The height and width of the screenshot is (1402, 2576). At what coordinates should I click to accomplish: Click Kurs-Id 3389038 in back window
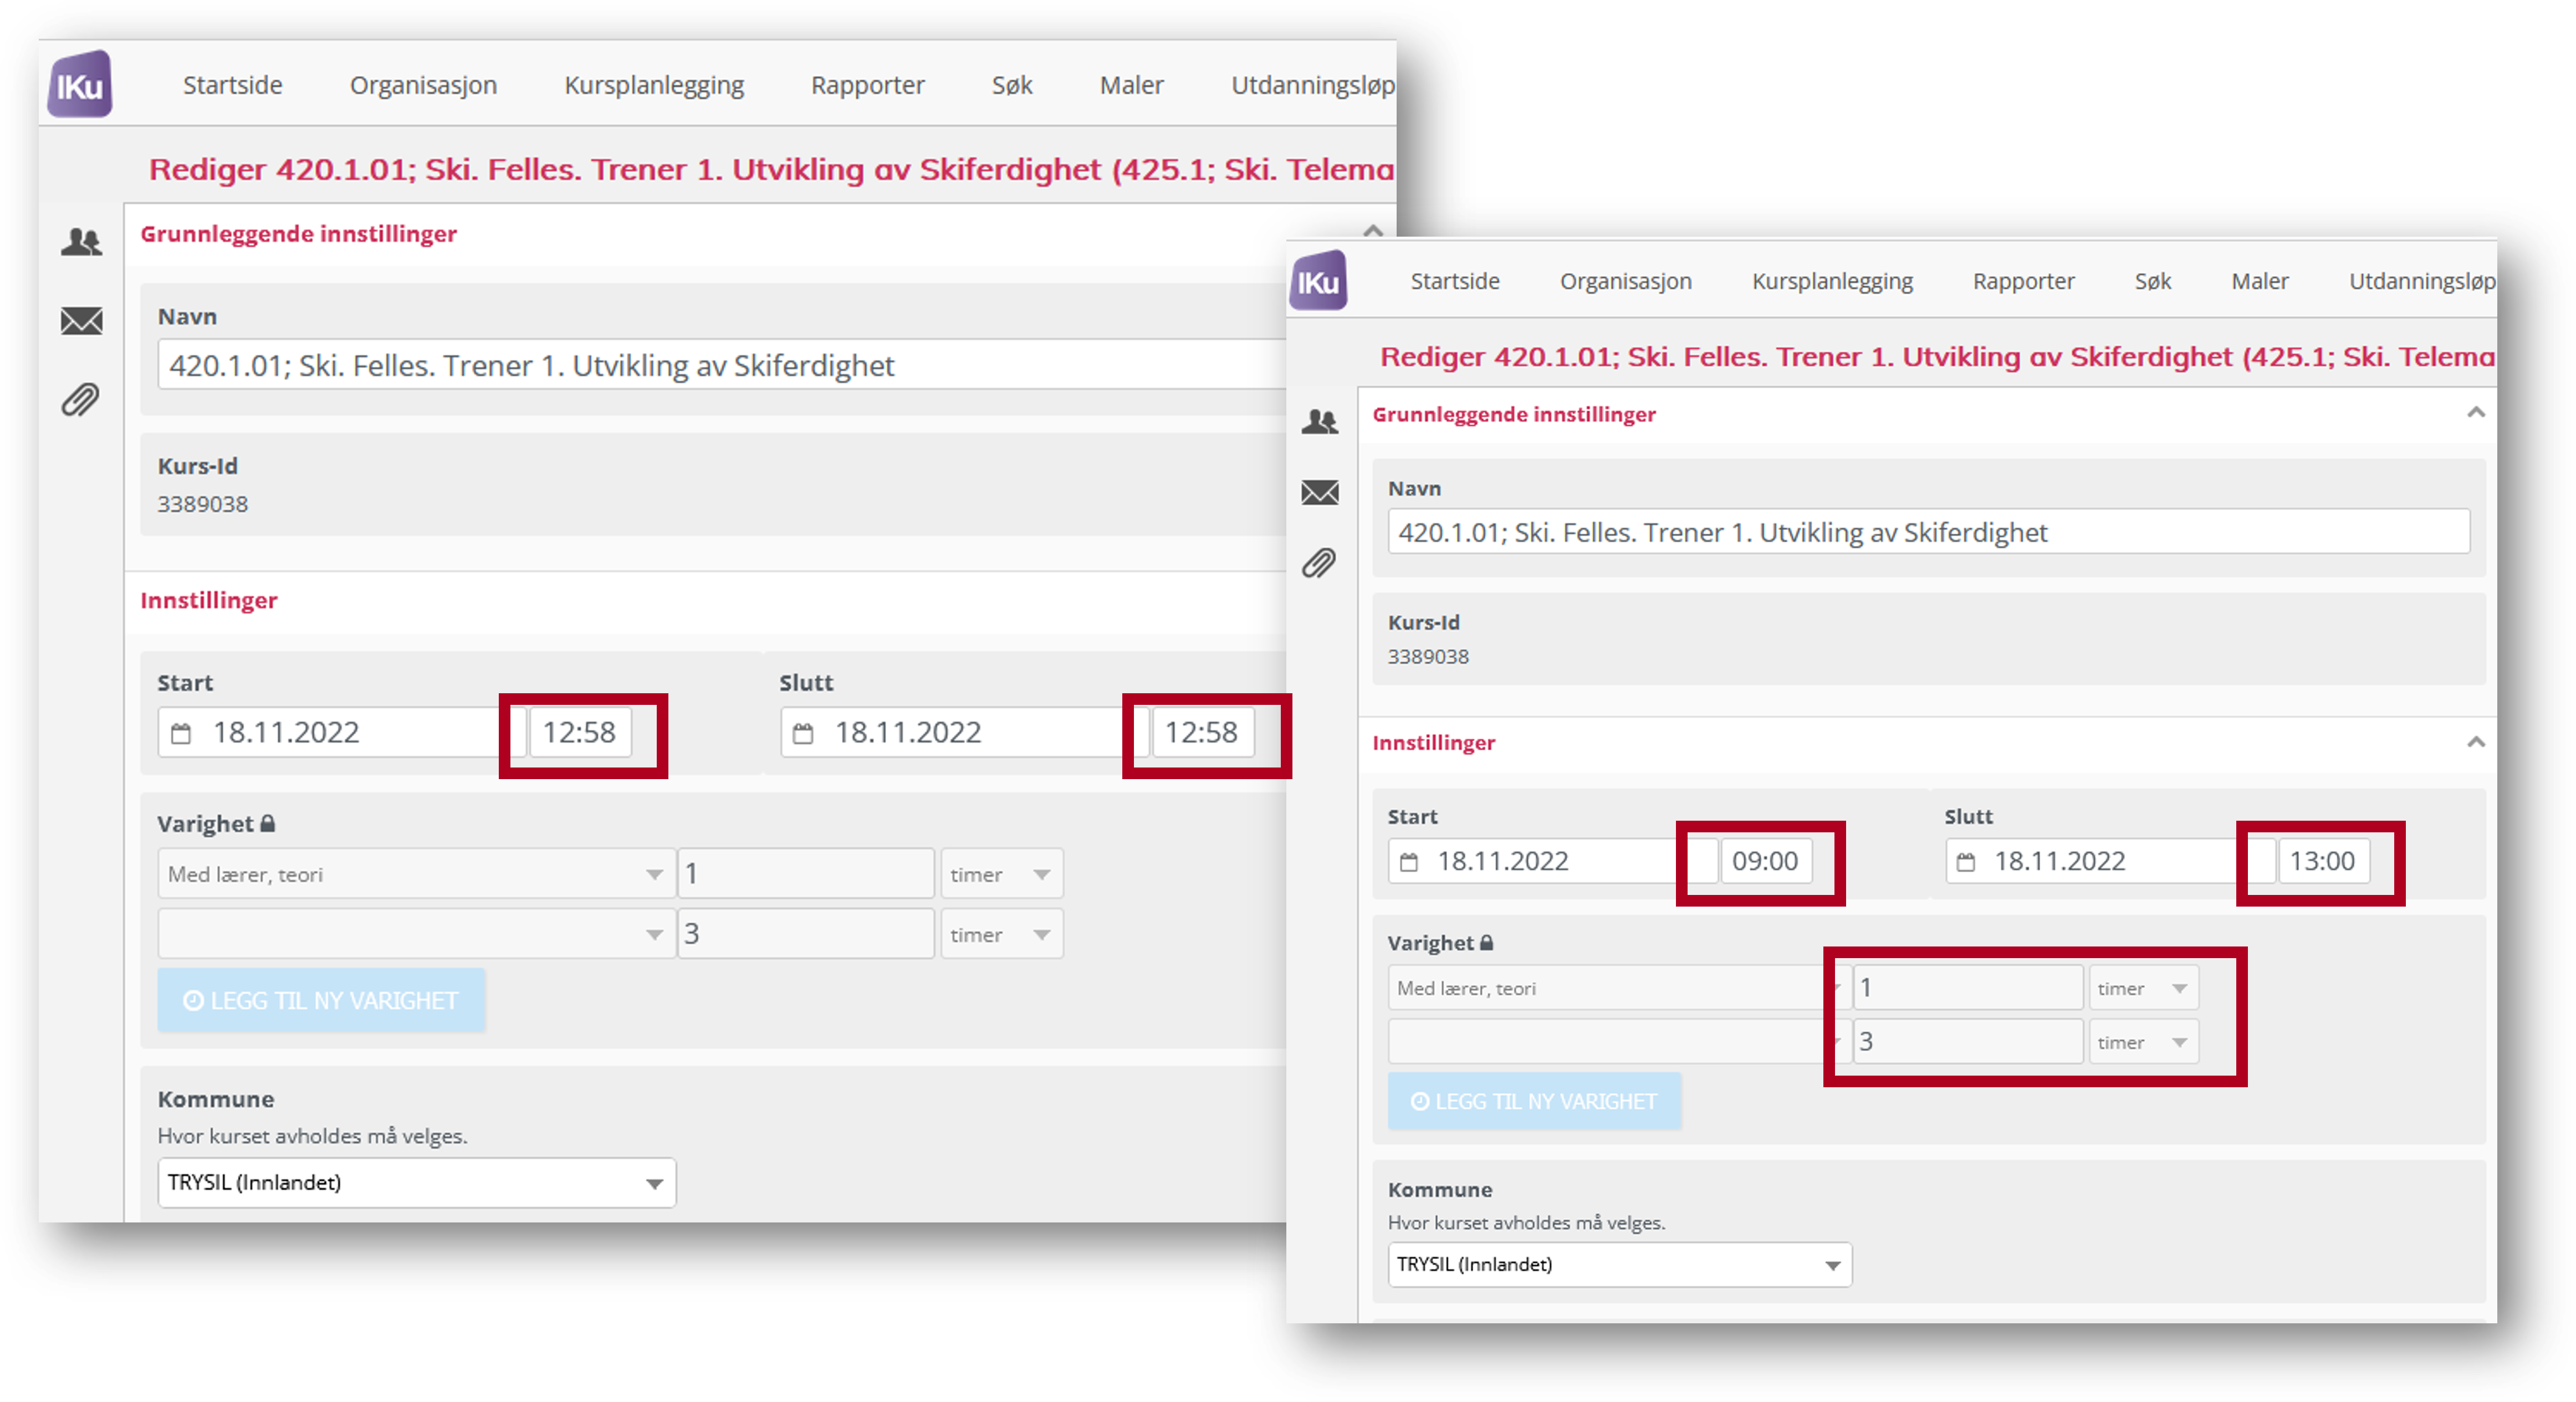click(x=203, y=504)
